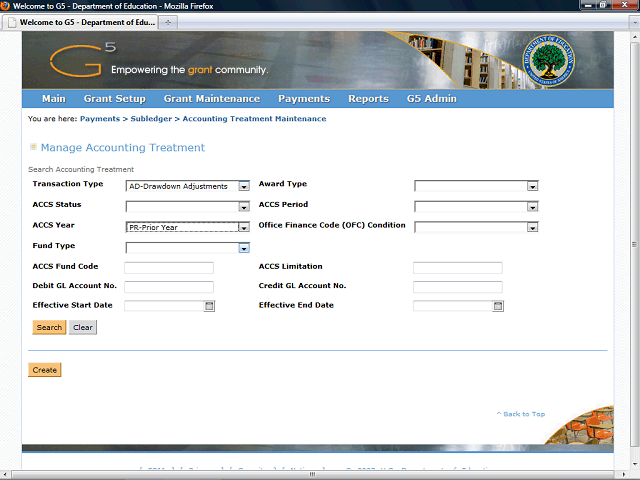The width and height of the screenshot is (640, 480).
Task: Expand the ACCS Period dropdown
Action: (x=532, y=207)
